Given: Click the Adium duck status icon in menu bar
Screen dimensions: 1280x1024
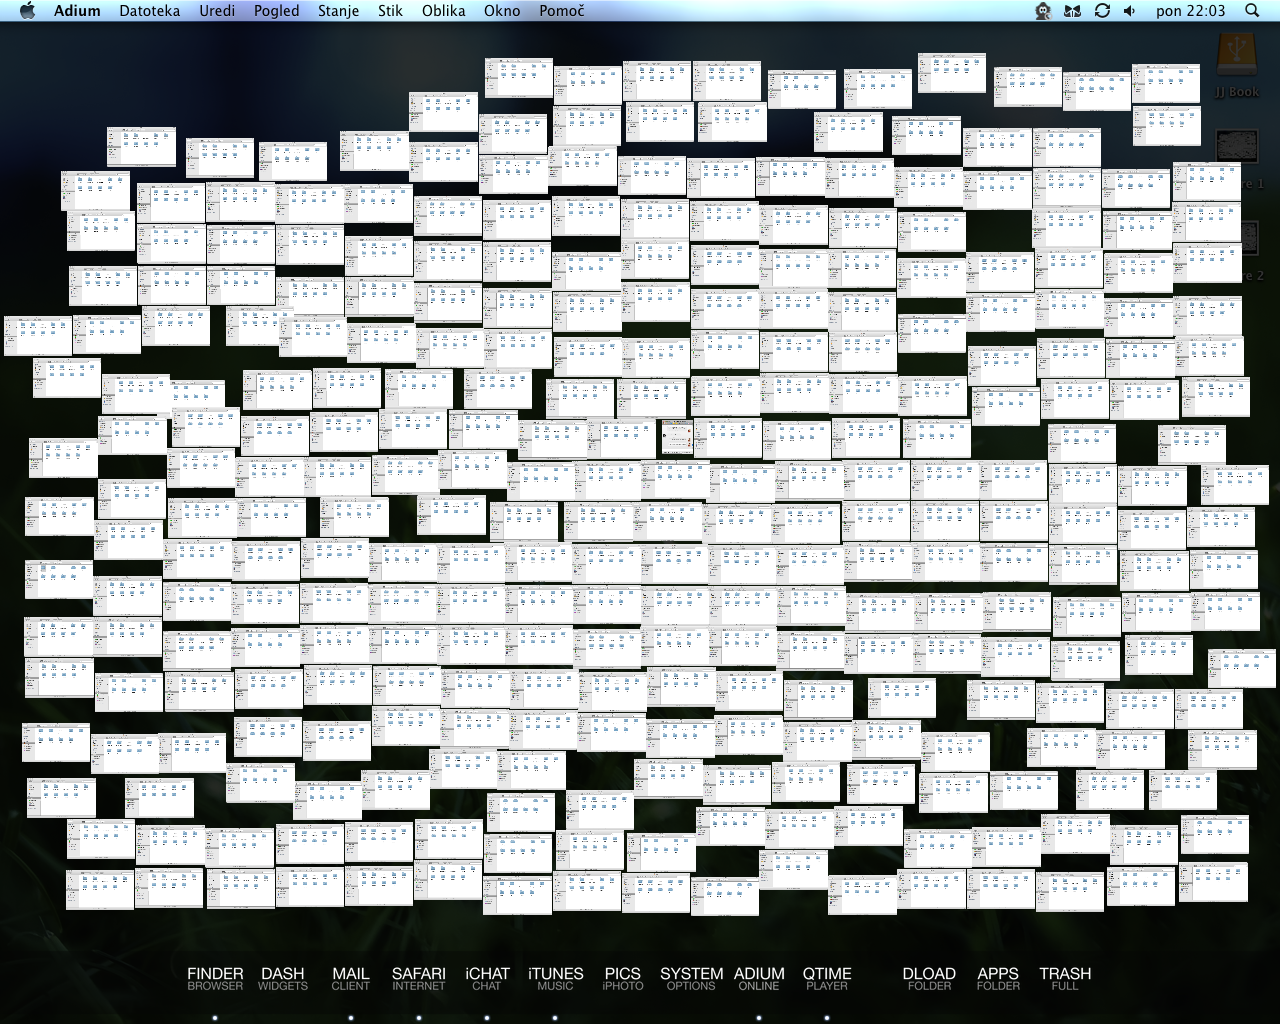Looking at the screenshot, I should pyautogui.click(x=1043, y=11).
